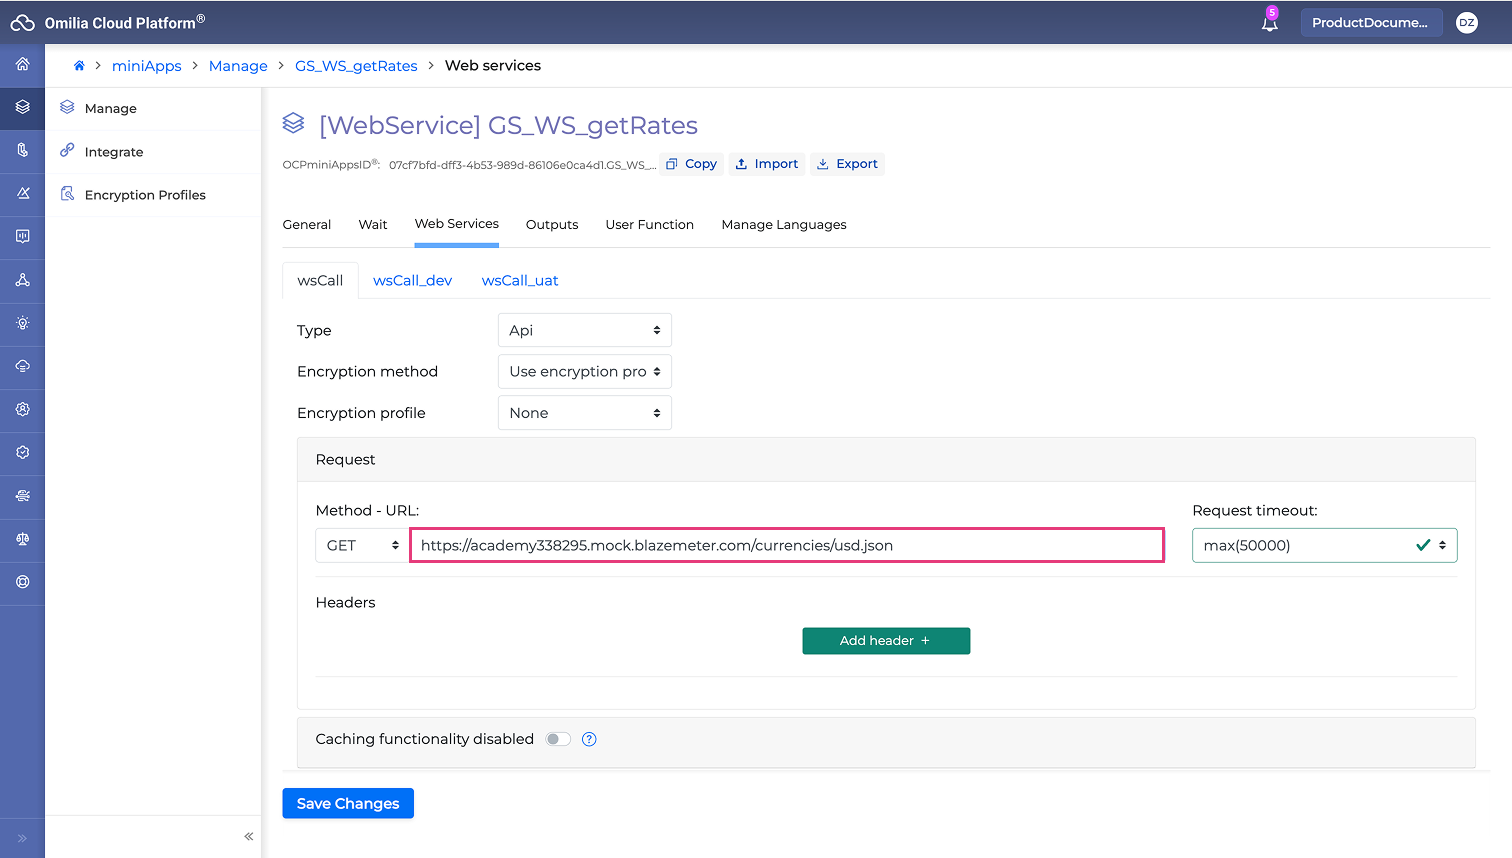Expand left navigation bar at bottom
This screenshot has height=858, width=1512.
click(22, 838)
